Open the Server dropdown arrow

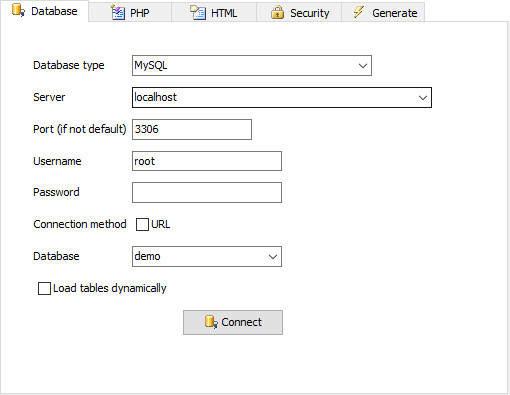click(423, 98)
